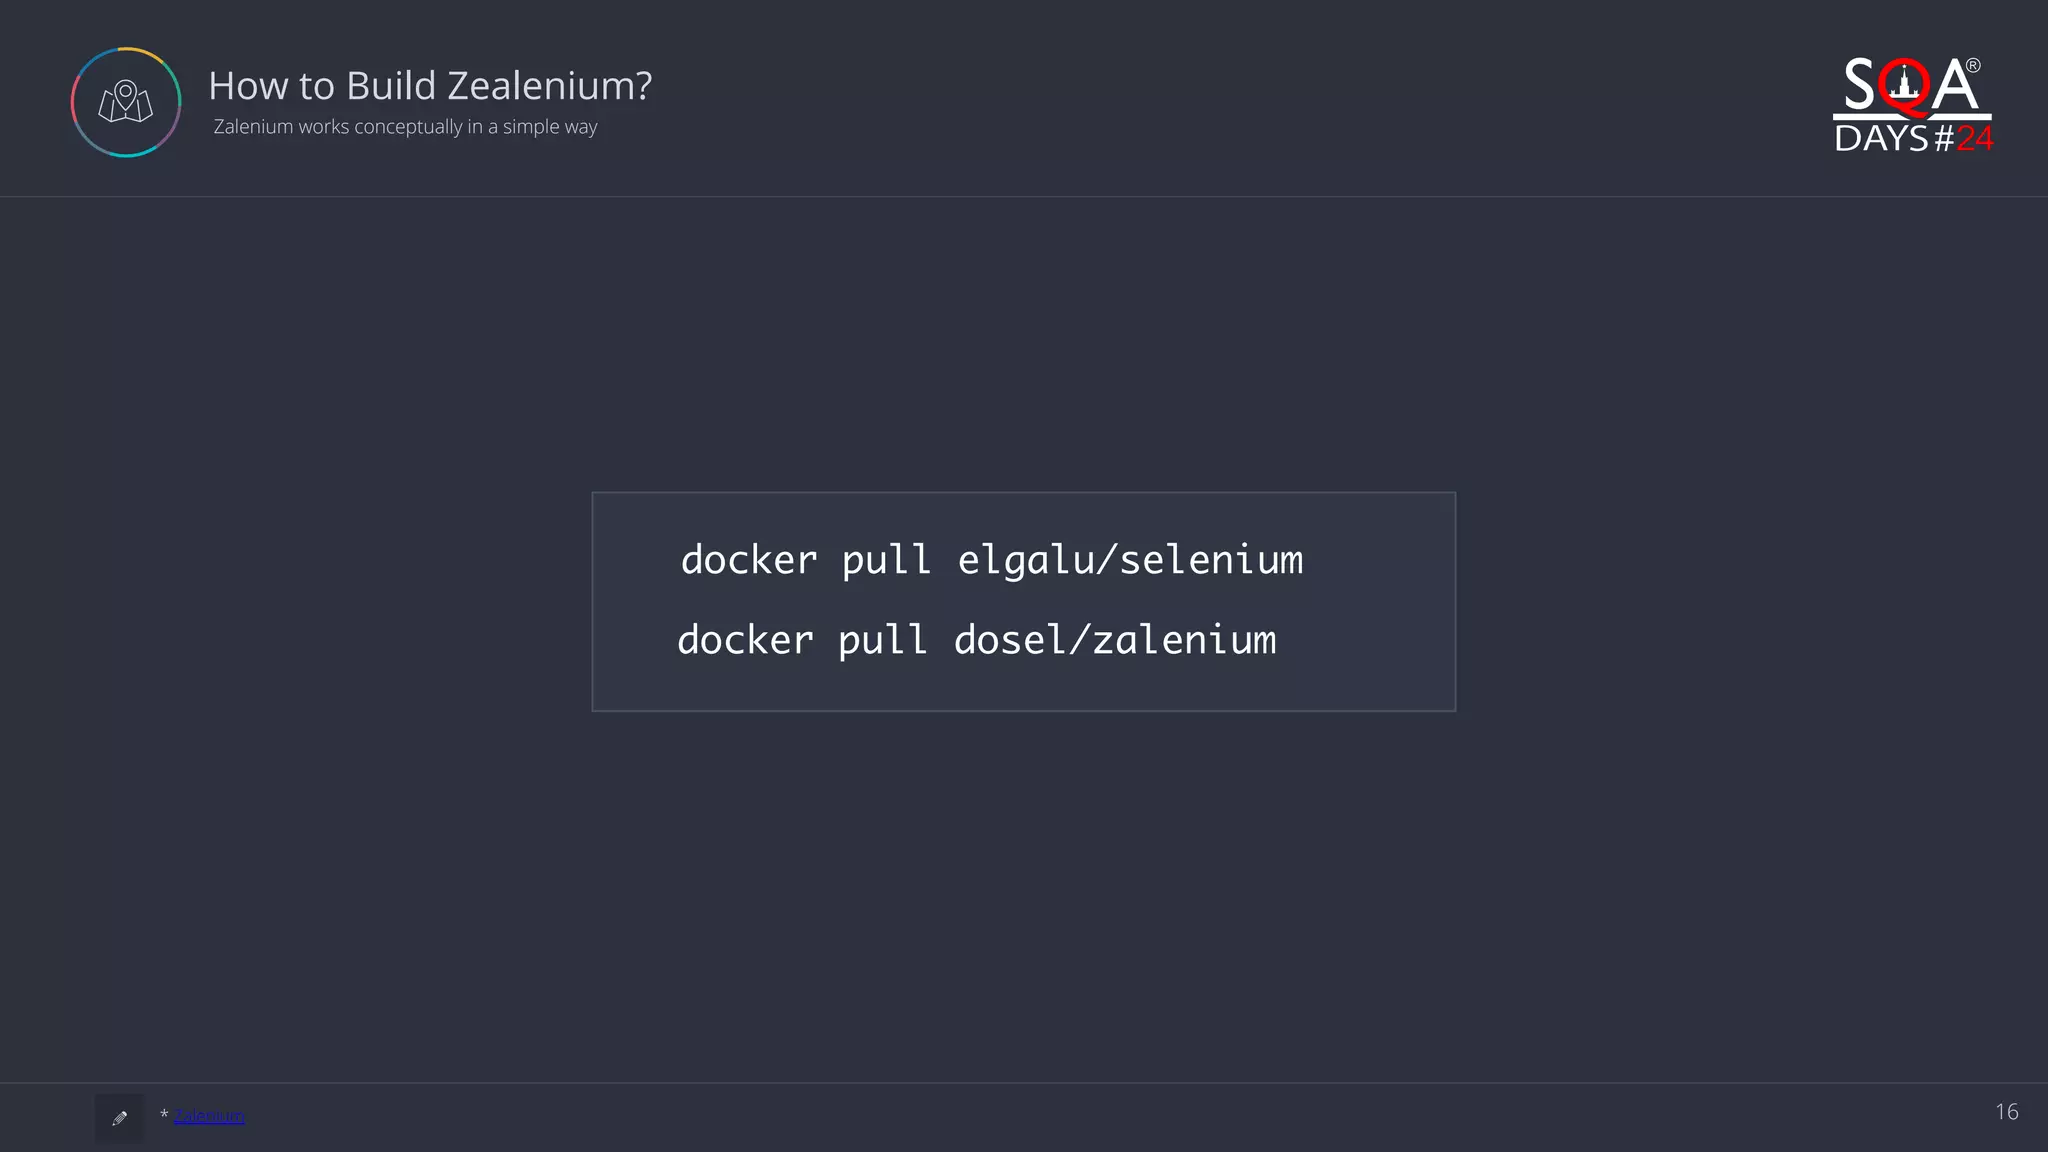Click the DAYS text in the logo

coord(1881,138)
